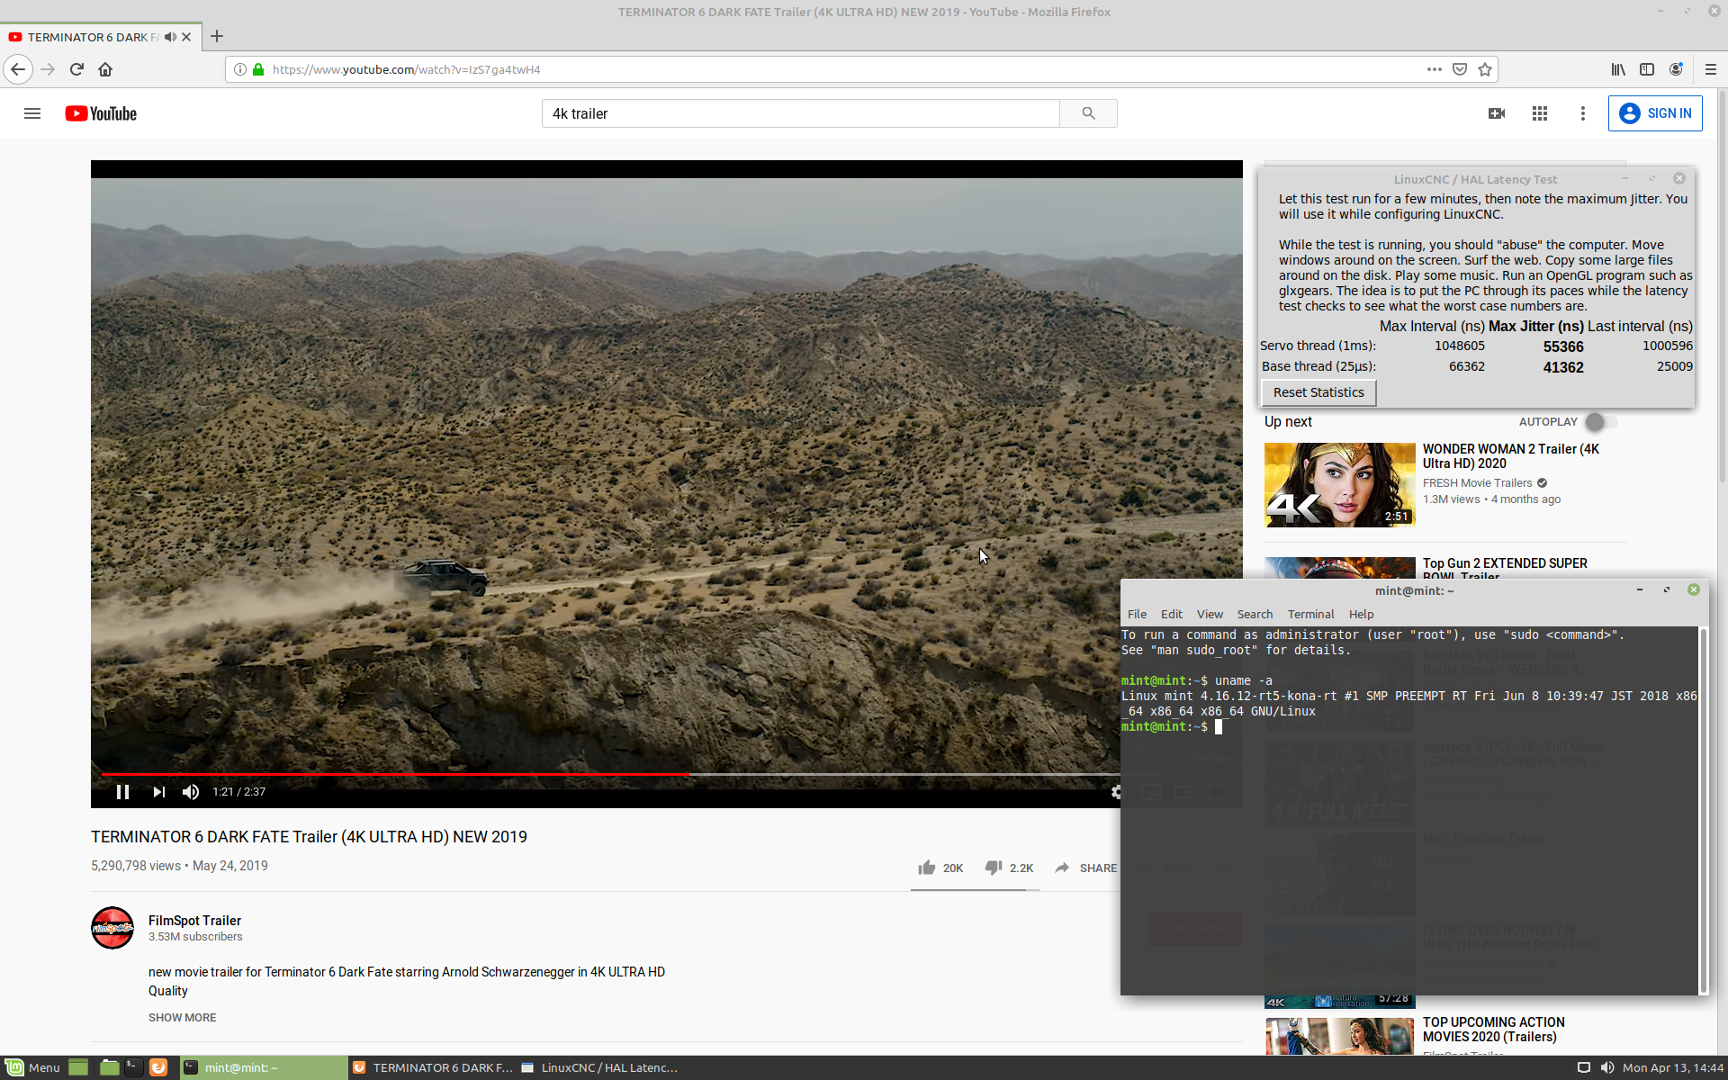
Task: Dislike the video with 2.2K thumbs down
Action: pyautogui.click(x=1008, y=867)
